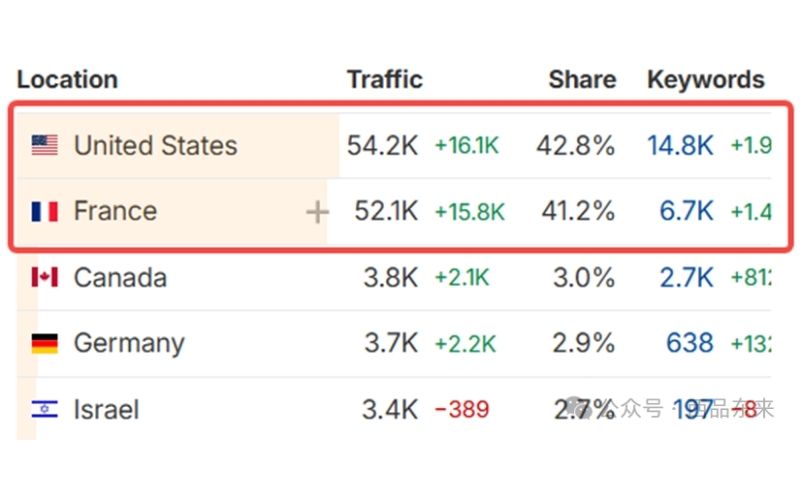Select the Israel location name
The image size is (800, 500).
107,409
